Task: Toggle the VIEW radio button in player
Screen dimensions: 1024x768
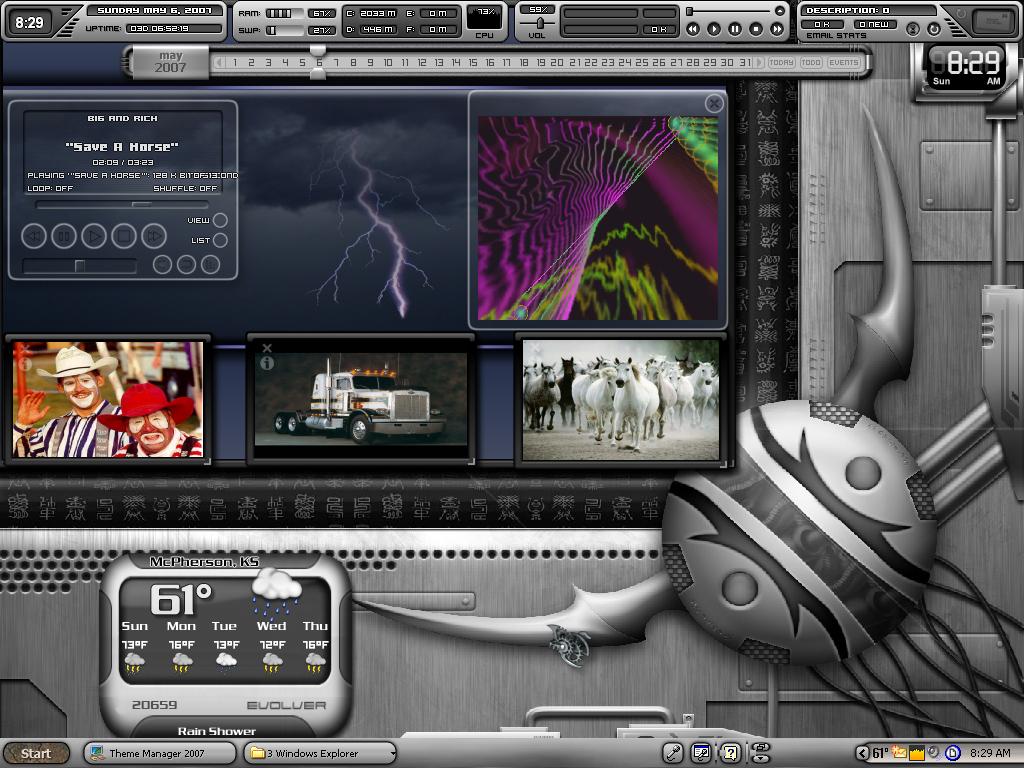Action: tap(221, 220)
